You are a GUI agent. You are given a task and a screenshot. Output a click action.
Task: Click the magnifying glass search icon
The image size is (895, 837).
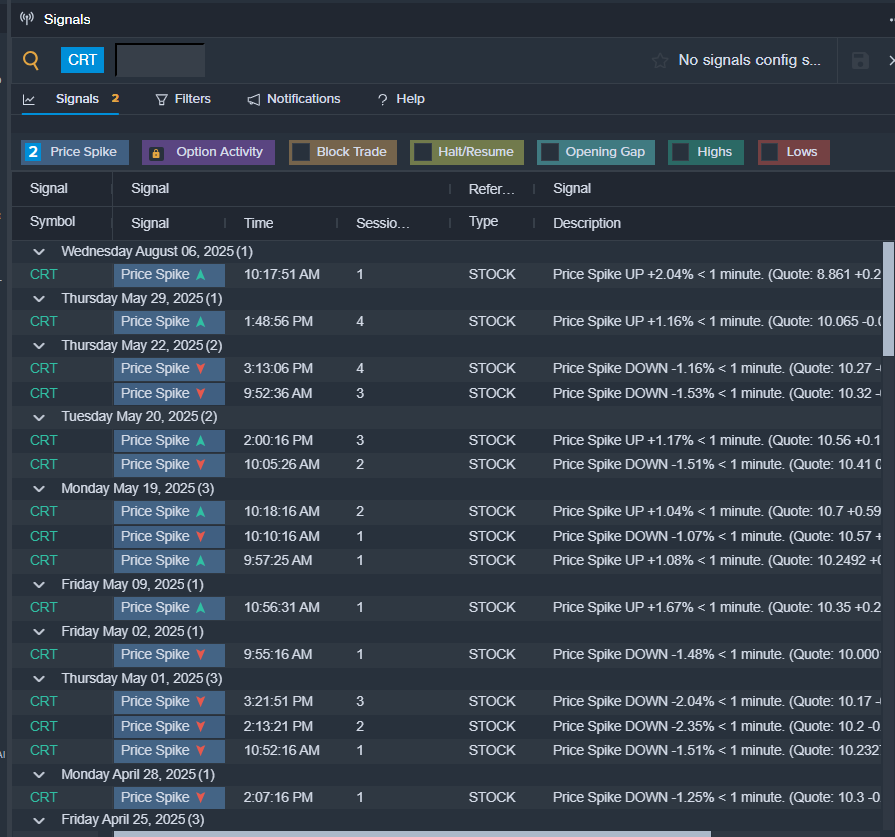tap(31, 60)
